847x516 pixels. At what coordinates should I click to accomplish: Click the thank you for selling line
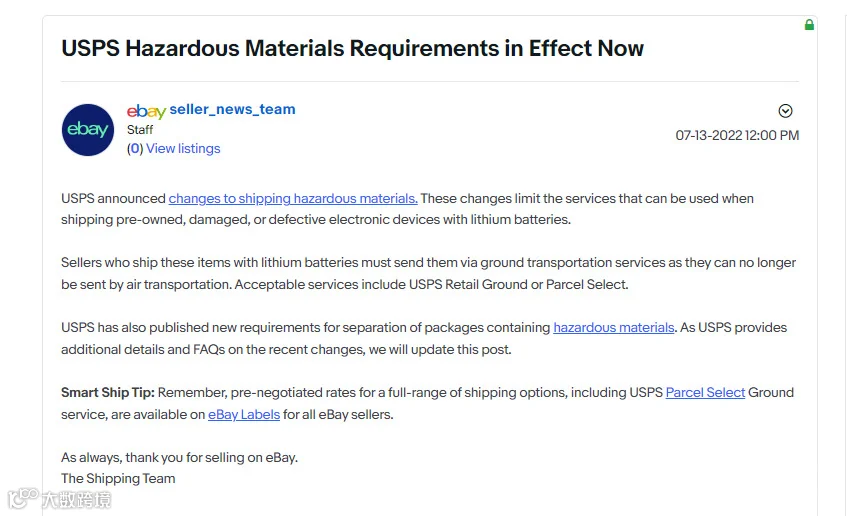click(x=179, y=458)
